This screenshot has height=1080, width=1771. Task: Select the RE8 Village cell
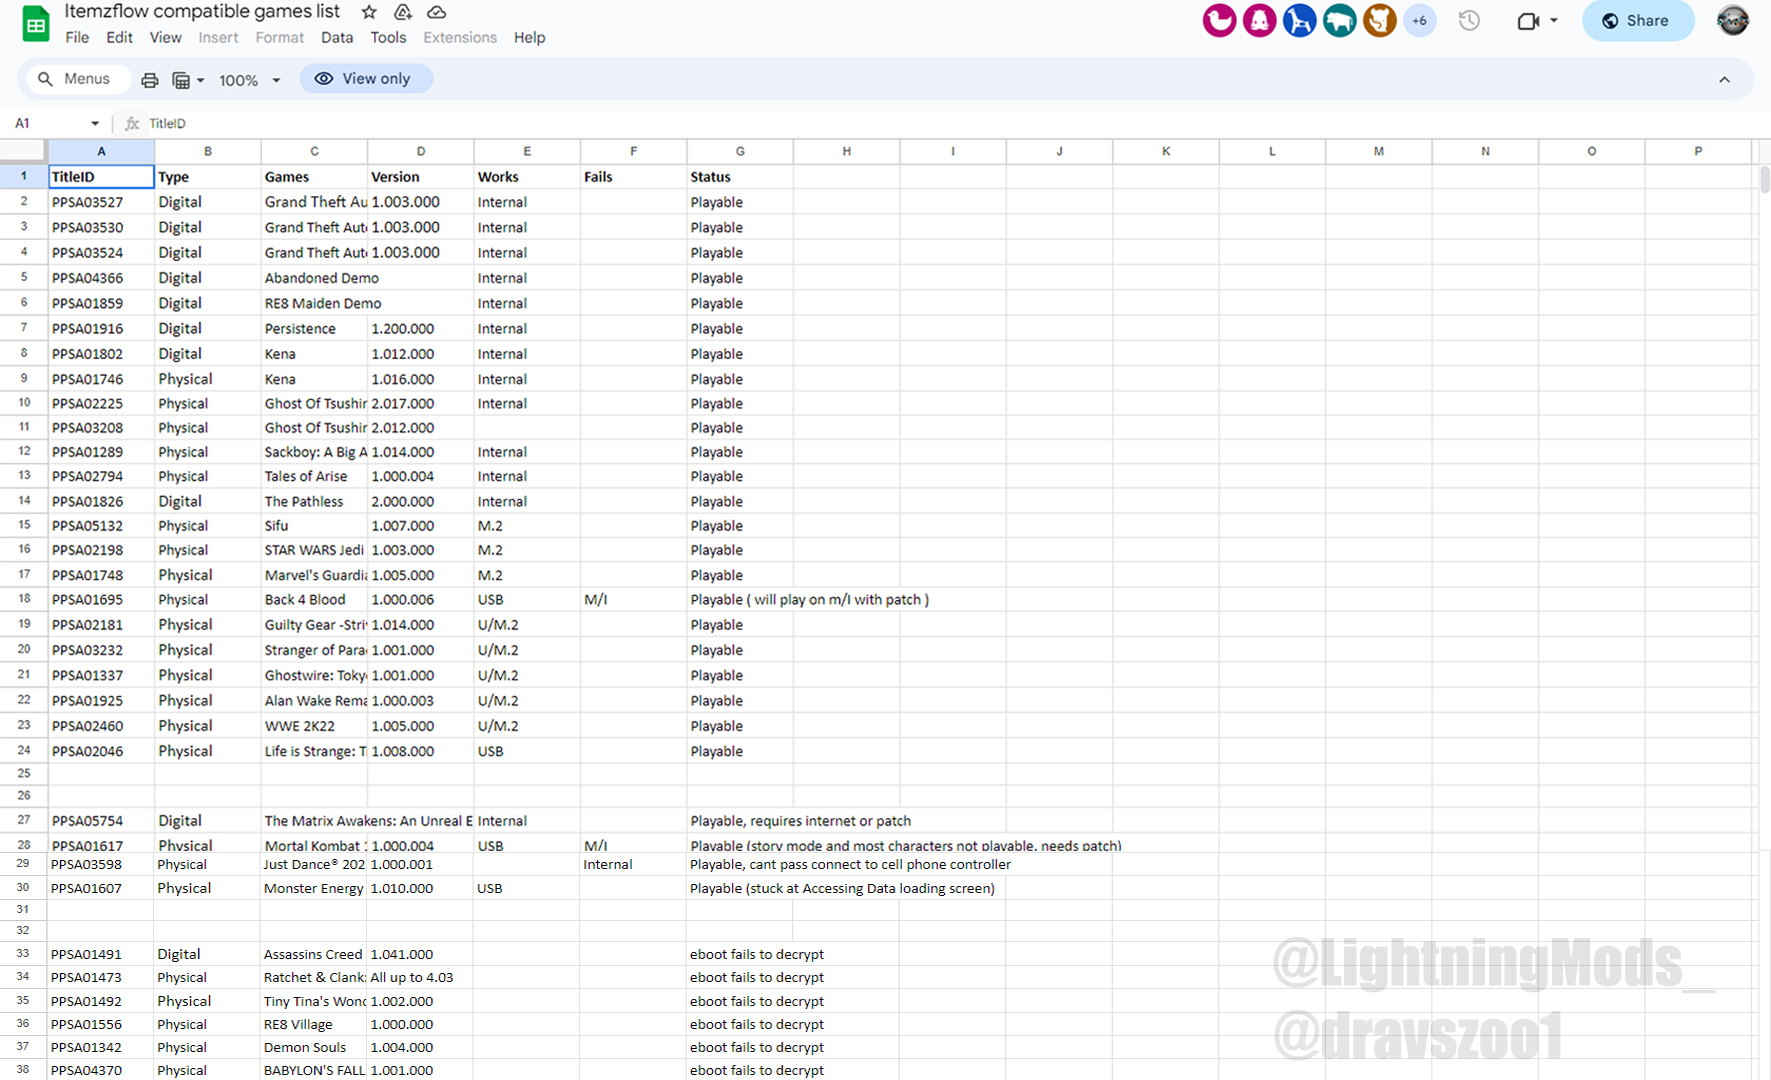pos(313,1024)
